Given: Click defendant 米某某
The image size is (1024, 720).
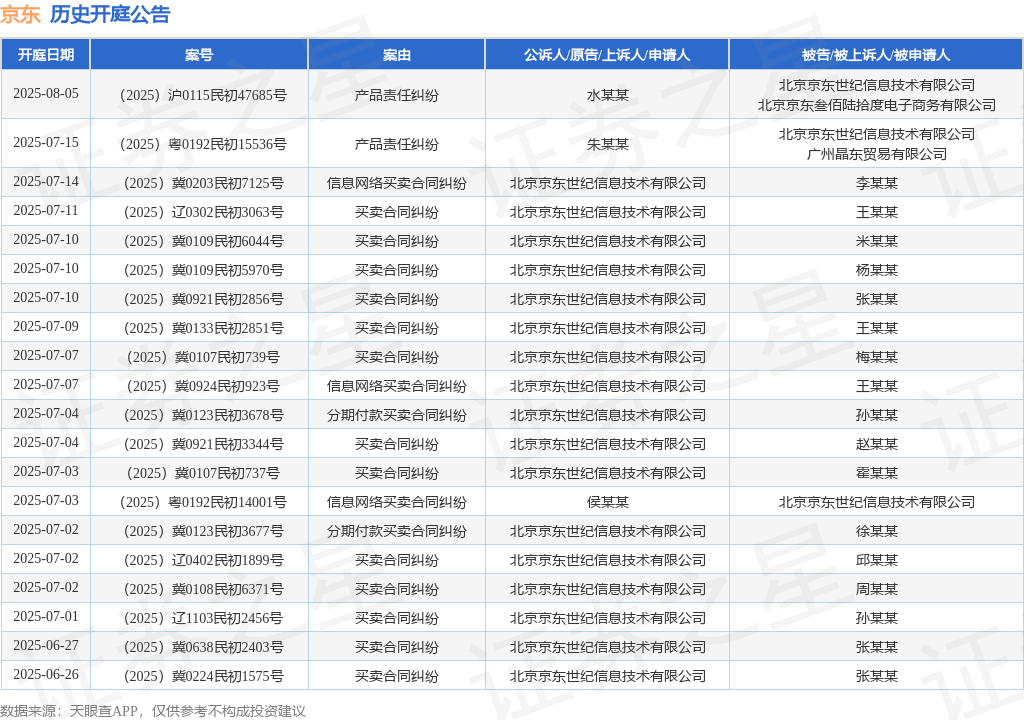Looking at the screenshot, I should click(876, 242).
